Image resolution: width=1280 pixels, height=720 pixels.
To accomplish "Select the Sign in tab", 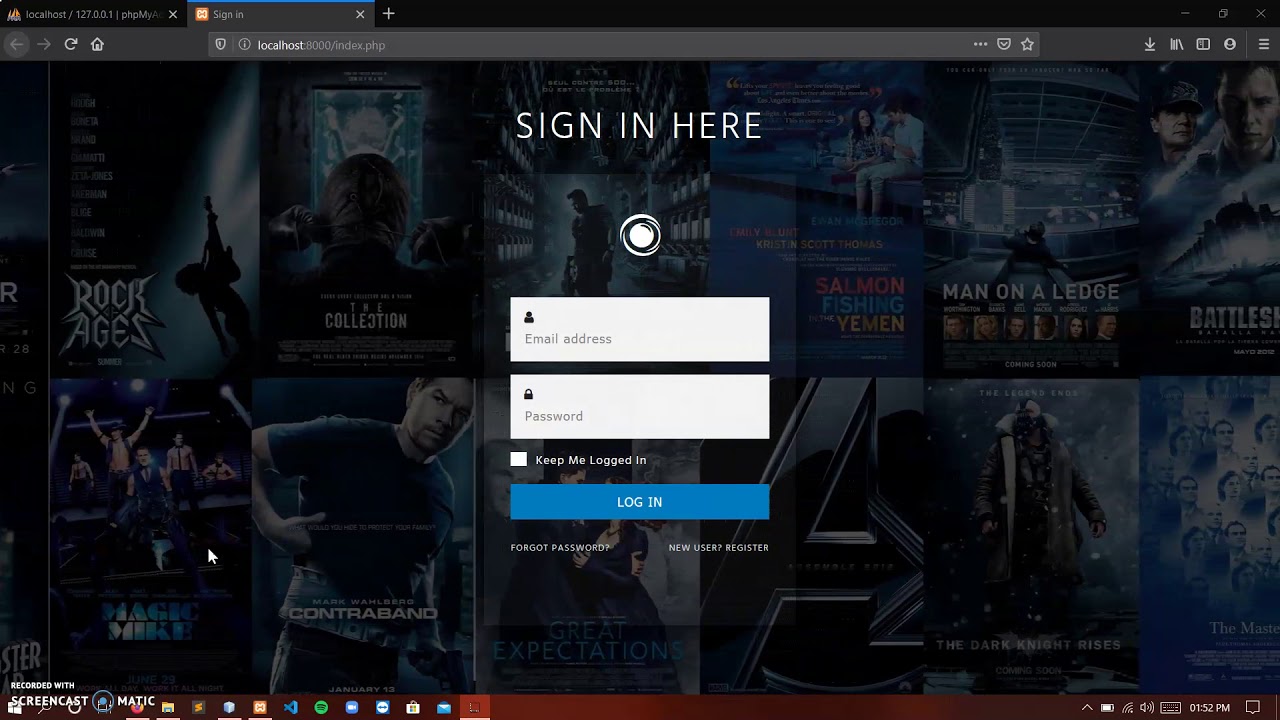I will coord(280,14).
